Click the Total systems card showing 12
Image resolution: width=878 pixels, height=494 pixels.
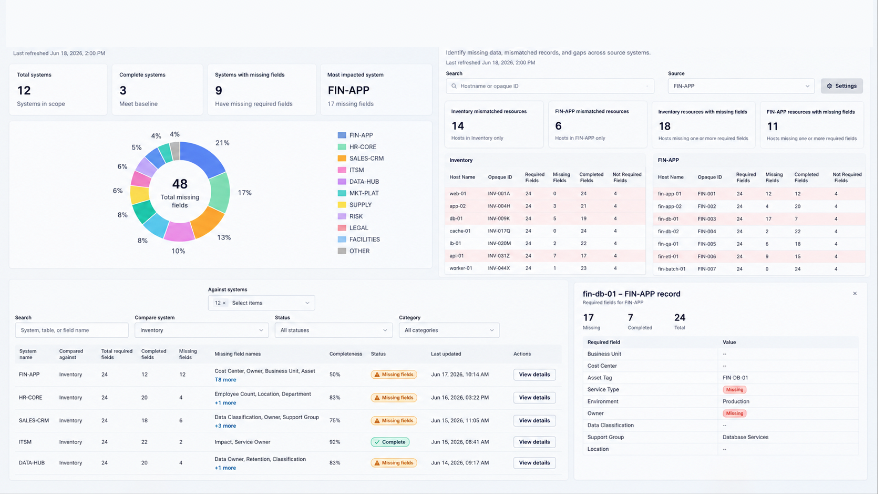(x=58, y=90)
